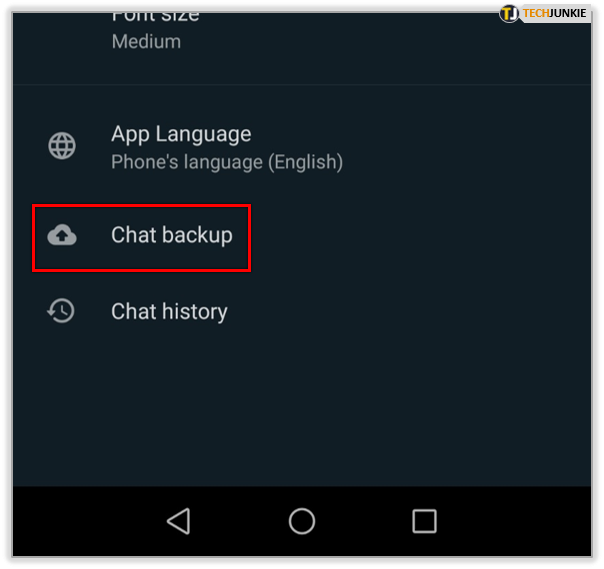The width and height of the screenshot is (604, 569).
Task: Tap the Android back triangle button
Action: click(179, 521)
